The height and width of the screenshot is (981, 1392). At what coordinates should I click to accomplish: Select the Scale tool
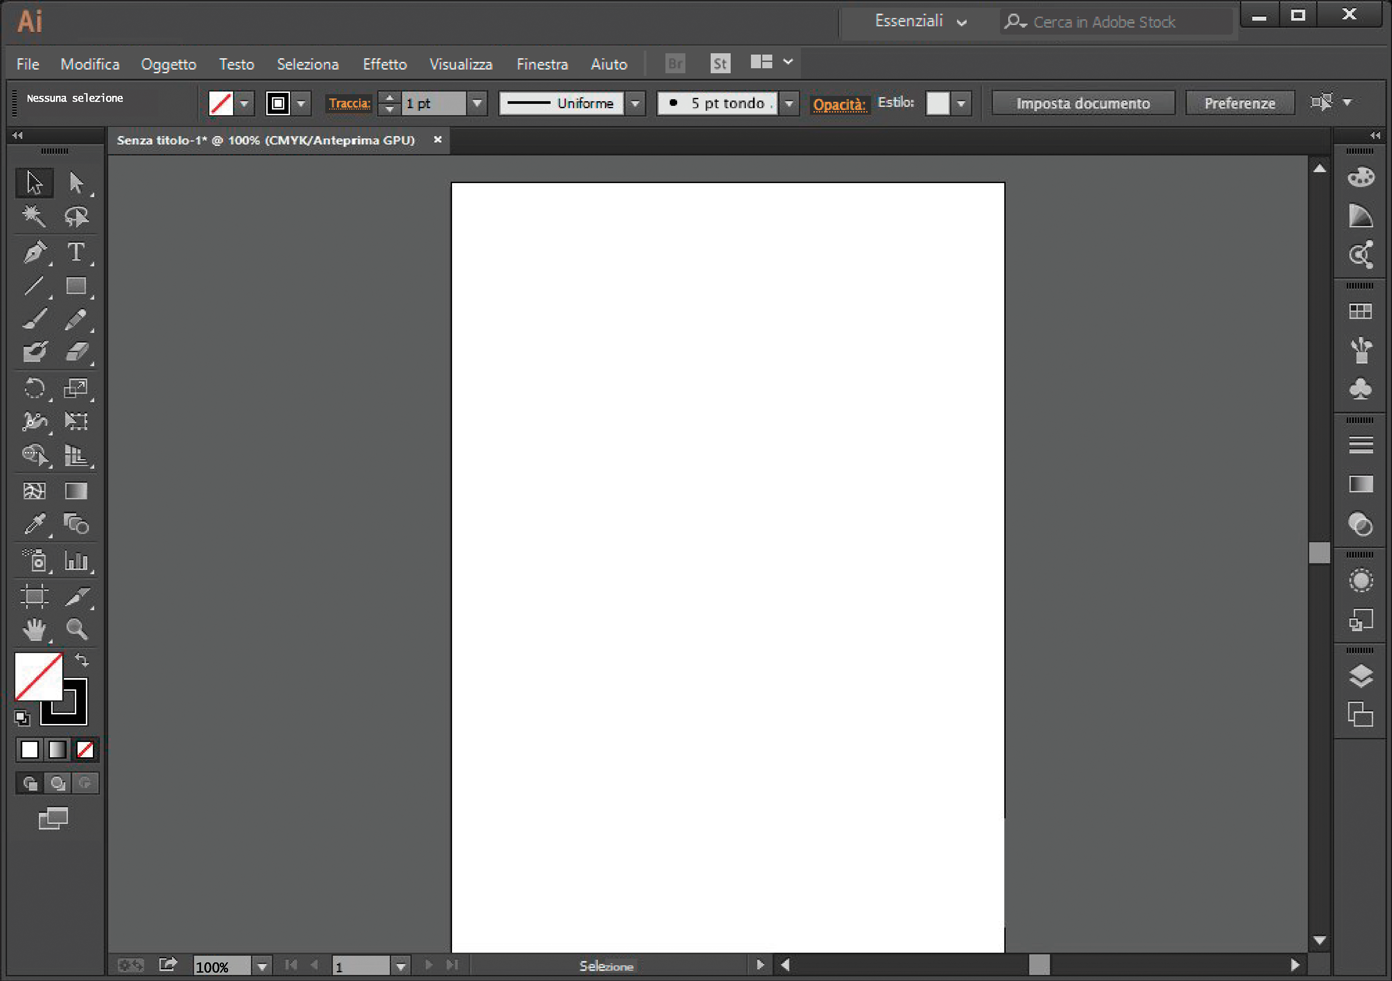click(x=76, y=388)
